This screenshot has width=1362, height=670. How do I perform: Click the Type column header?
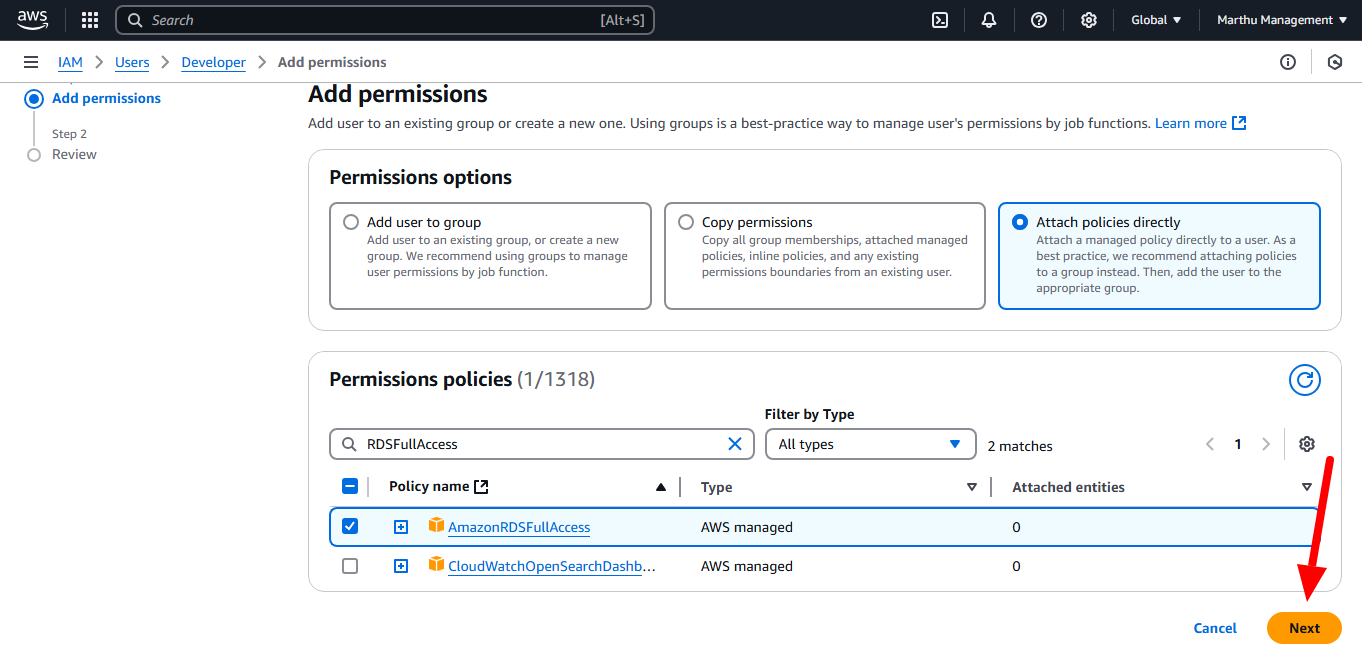(716, 487)
